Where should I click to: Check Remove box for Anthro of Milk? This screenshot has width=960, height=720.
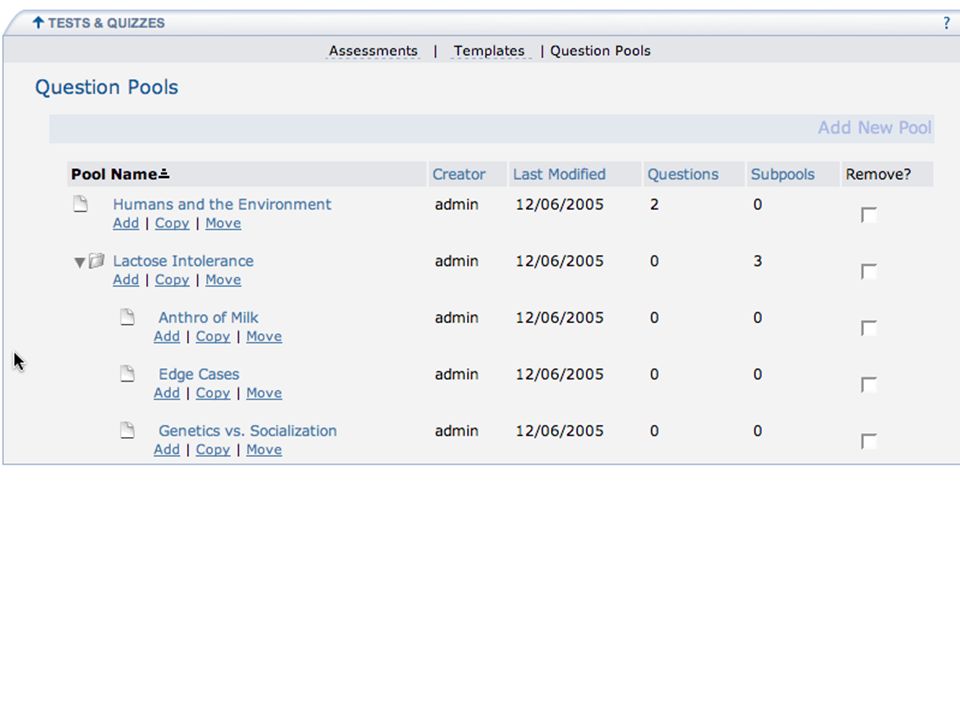pos(868,328)
